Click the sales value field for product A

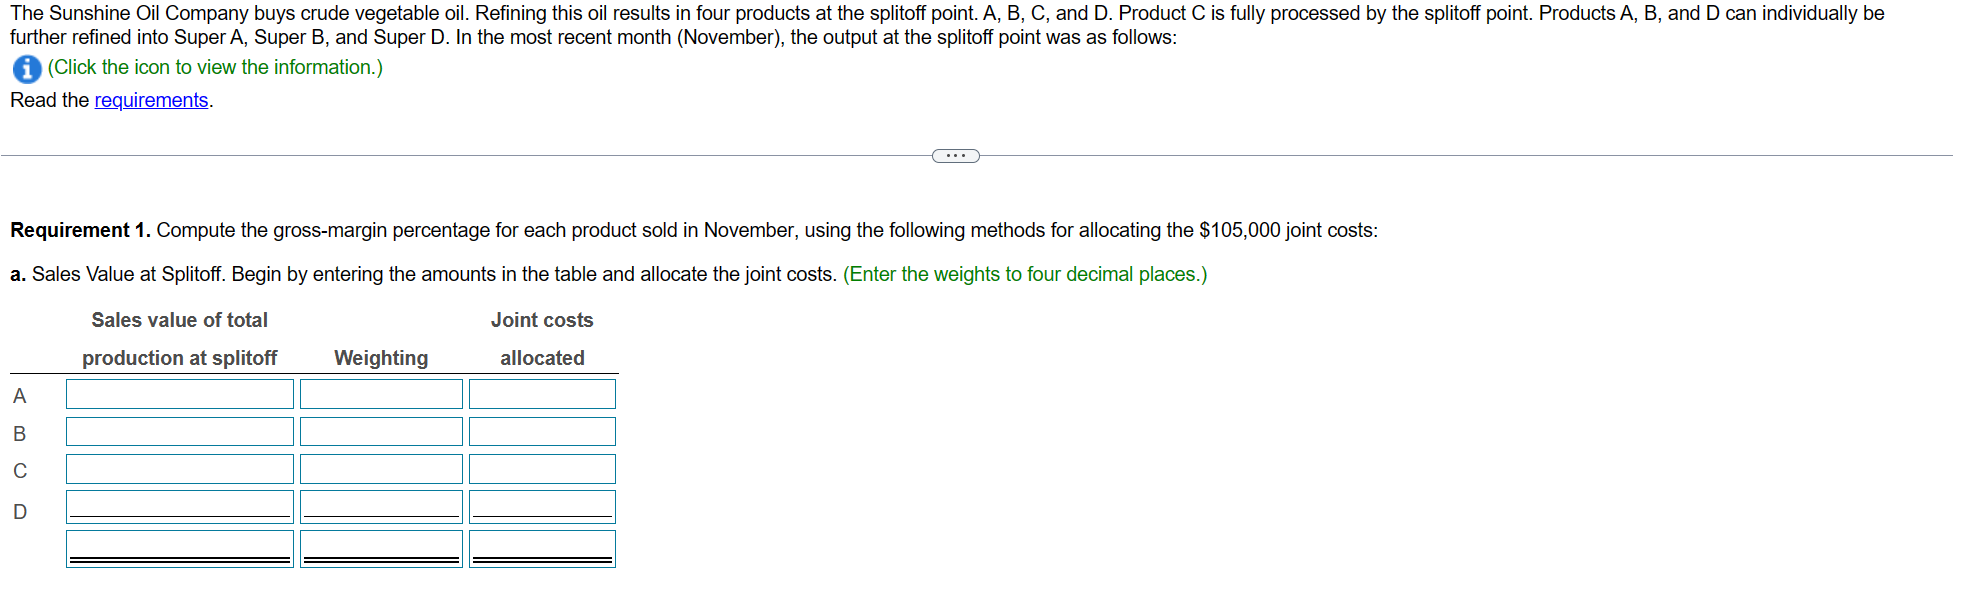click(x=179, y=393)
